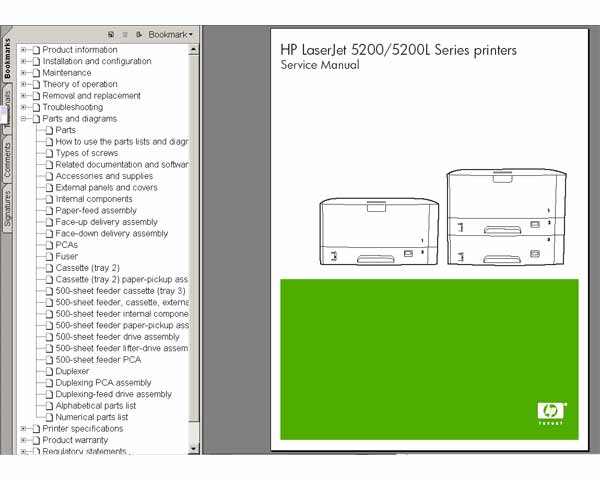600x480 pixels.
Task: Go to 500-sheet feeder drive assembly
Action: click(117, 337)
